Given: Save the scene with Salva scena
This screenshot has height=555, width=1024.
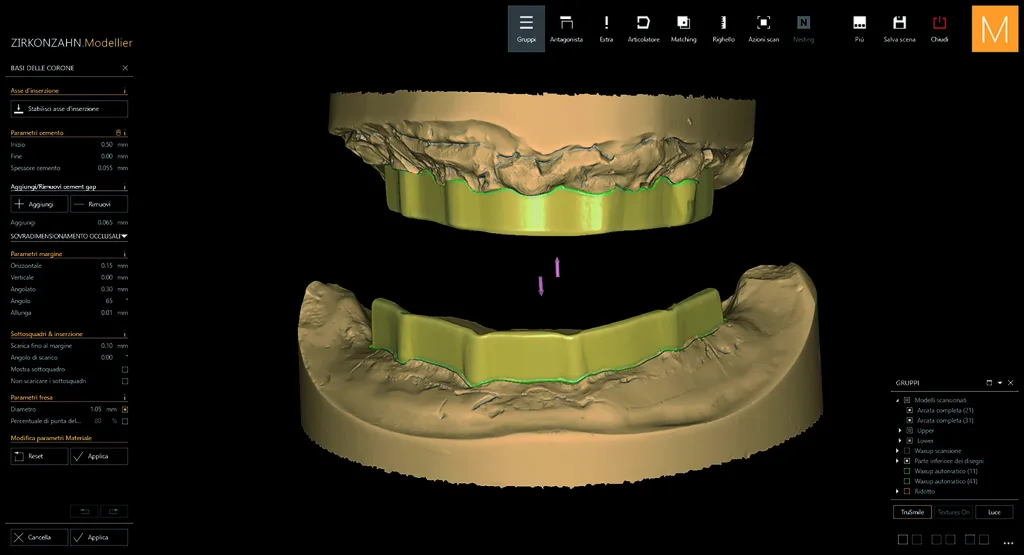Looking at the screenshot, I should pyautogui.click(x=899, y=29).
